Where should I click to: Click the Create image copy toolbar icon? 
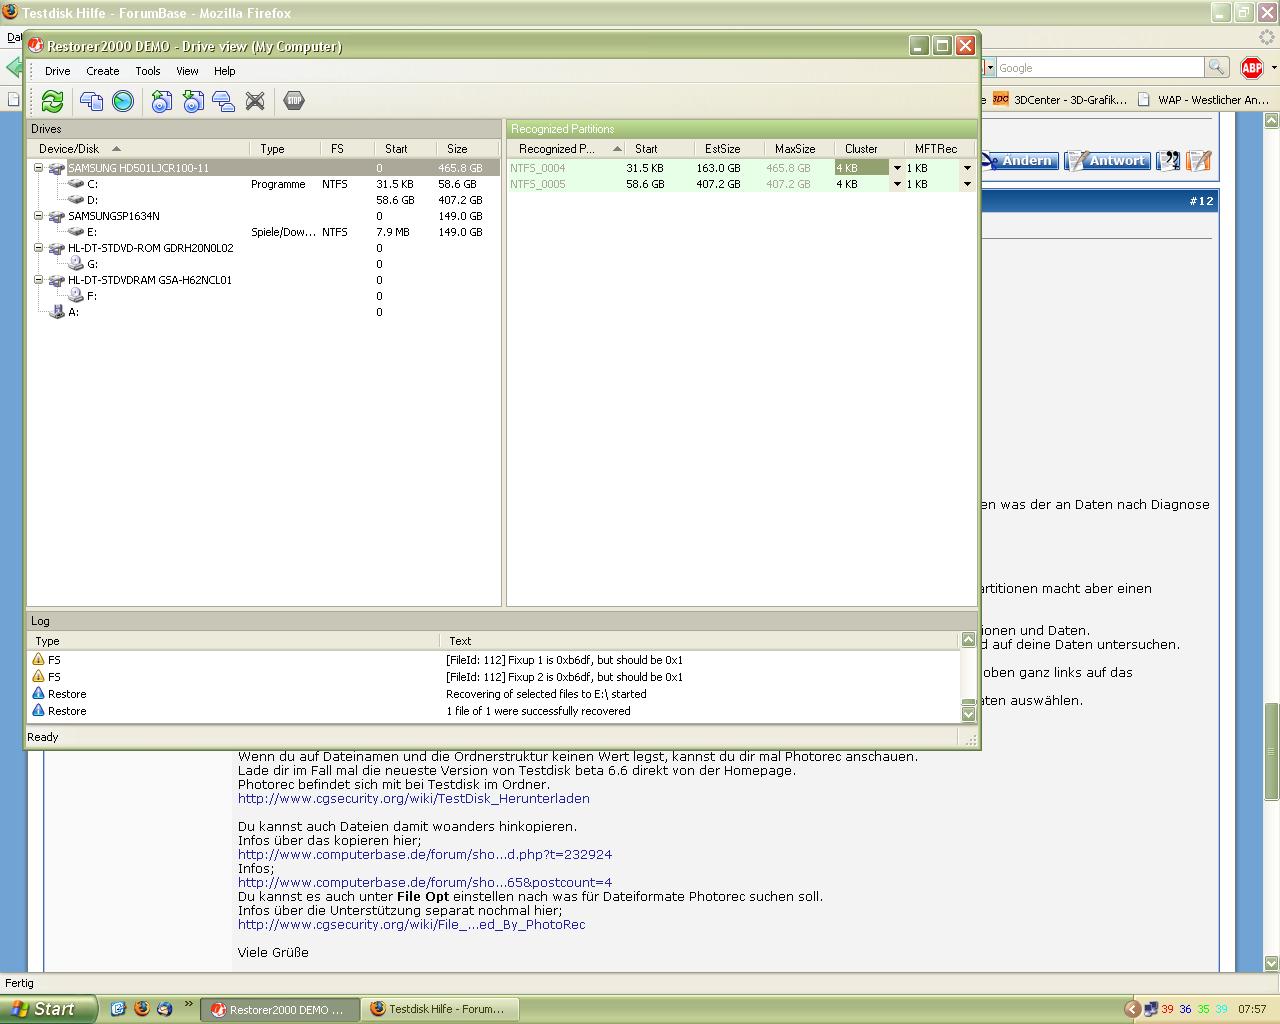pos(91,100)
